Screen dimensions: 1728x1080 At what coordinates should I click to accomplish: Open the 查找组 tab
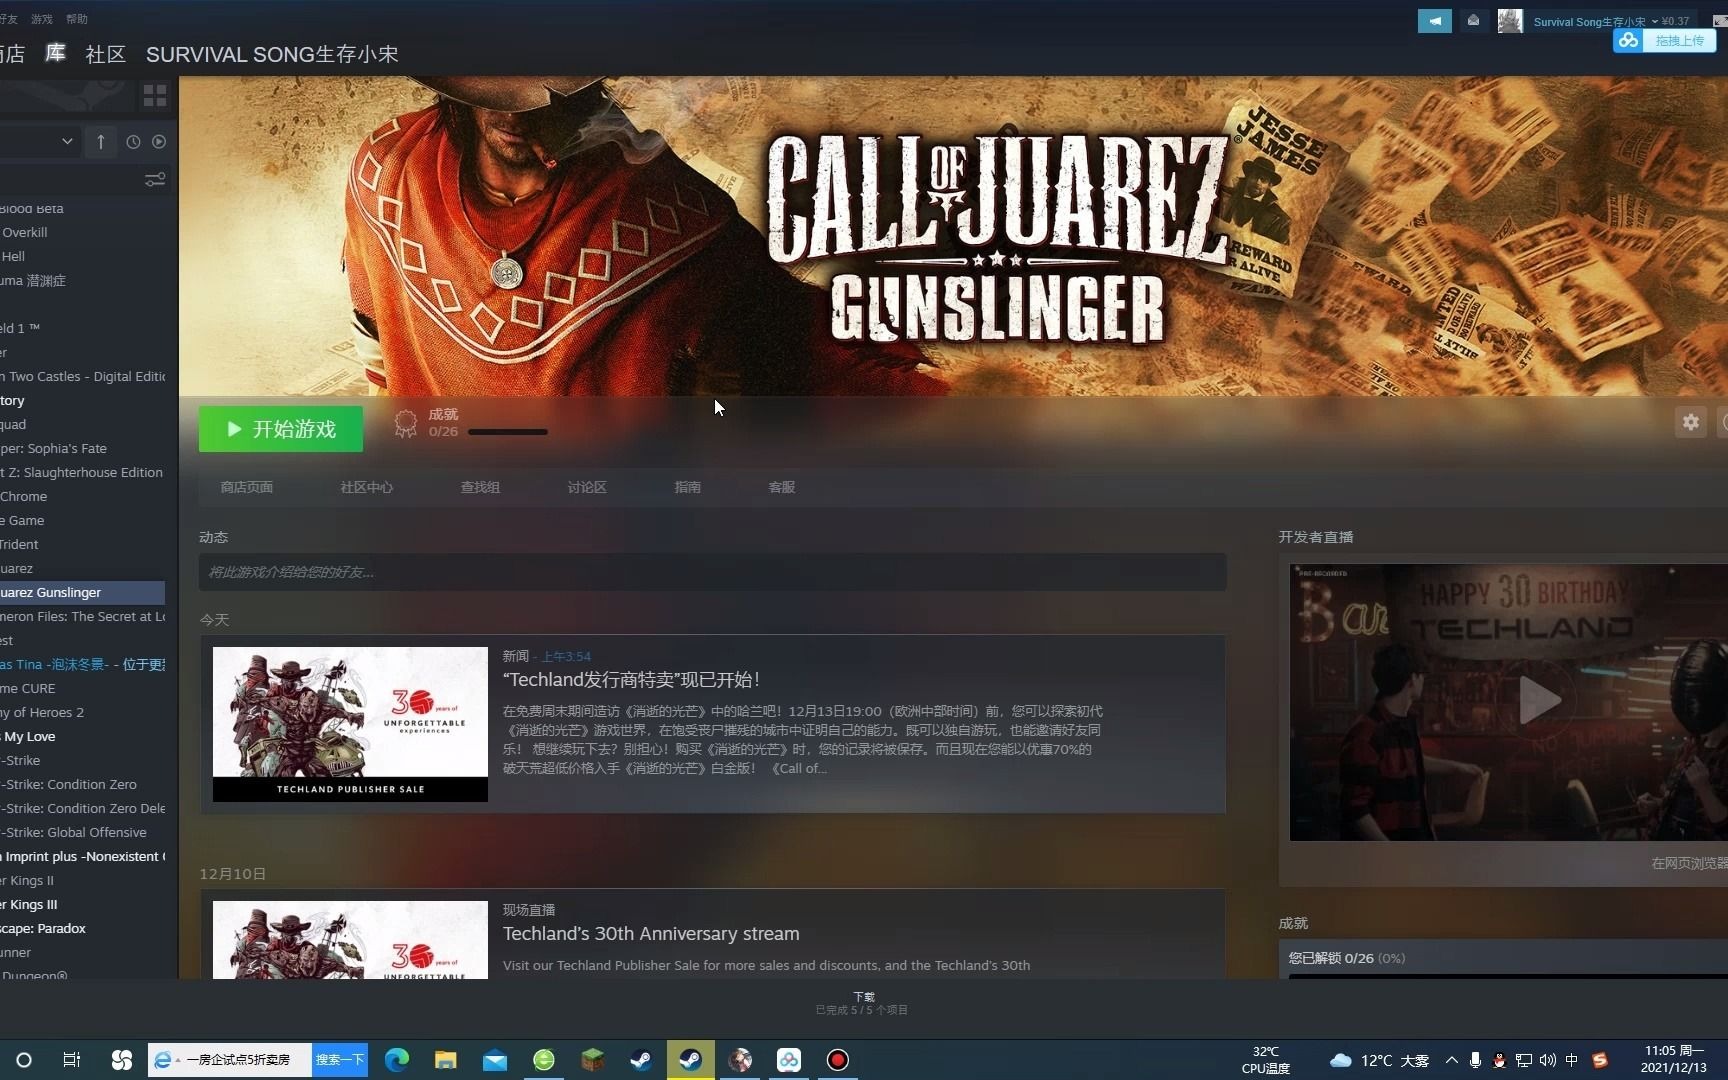pos(480,487)
